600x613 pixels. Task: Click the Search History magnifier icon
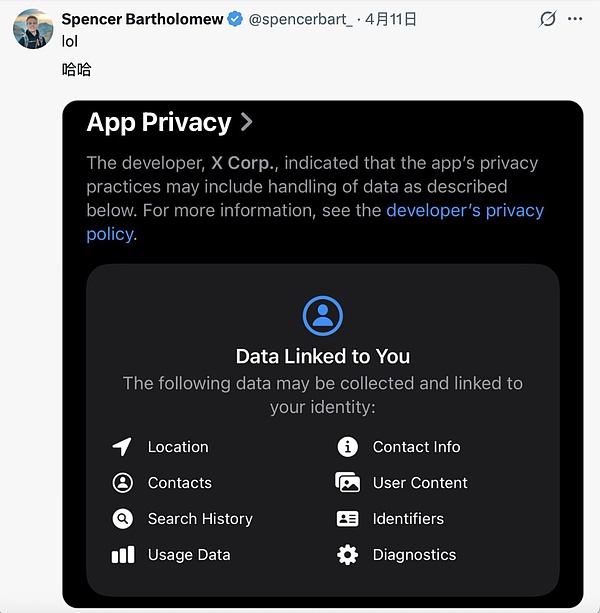point(122,519)
